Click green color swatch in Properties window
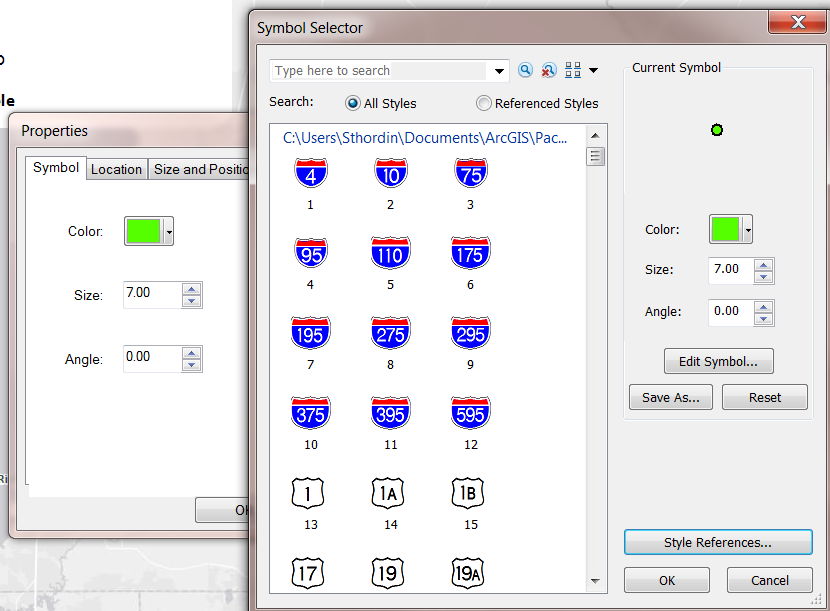The height and width of the screenshot is (611, 830). [143, 231]
